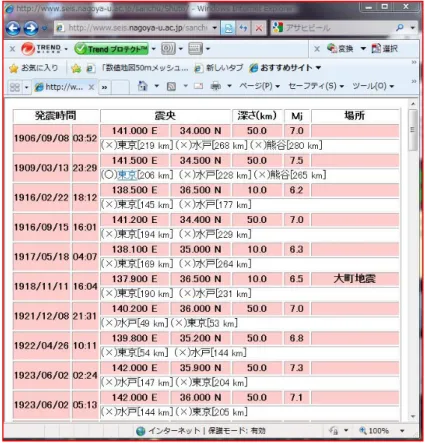Click the Home icon
Image resolution: width=425 pixels, height=443 pixels.
142,86
